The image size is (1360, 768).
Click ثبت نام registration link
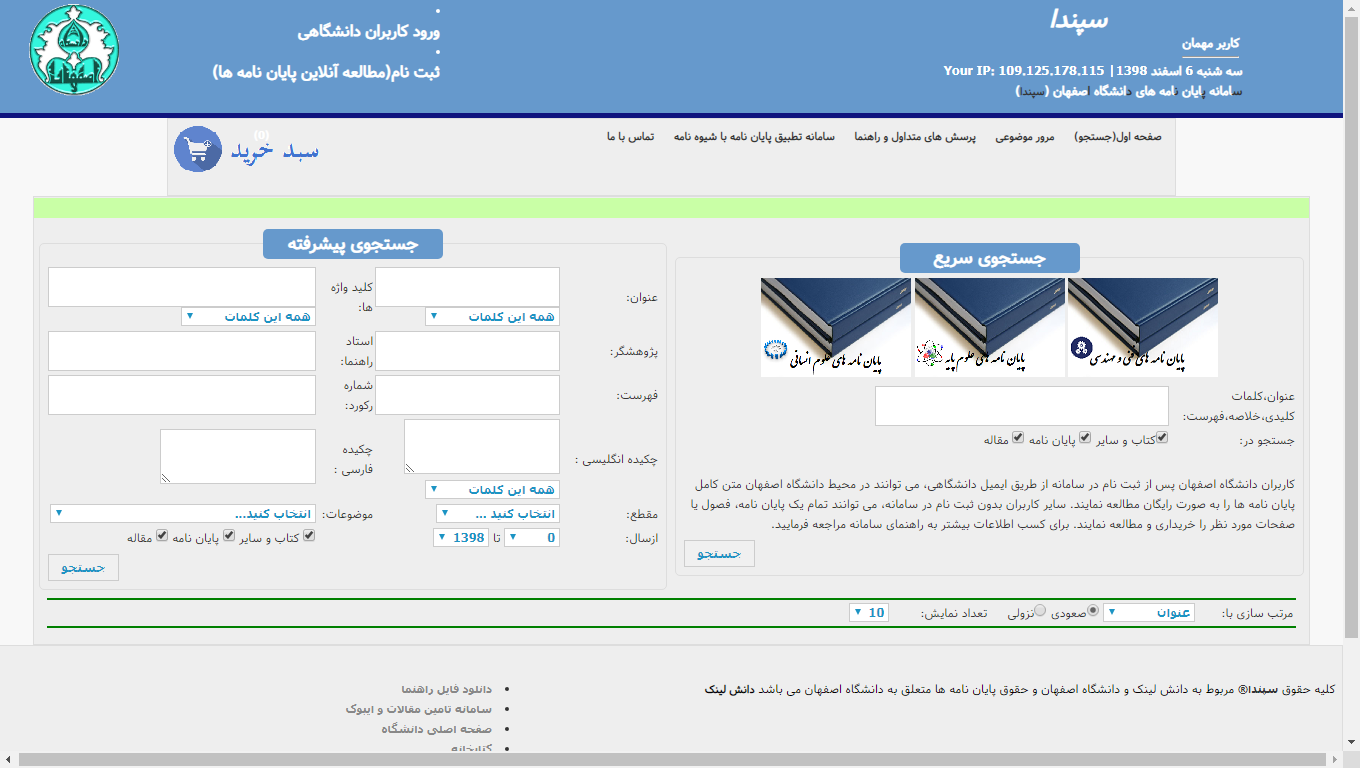[326, 72]
